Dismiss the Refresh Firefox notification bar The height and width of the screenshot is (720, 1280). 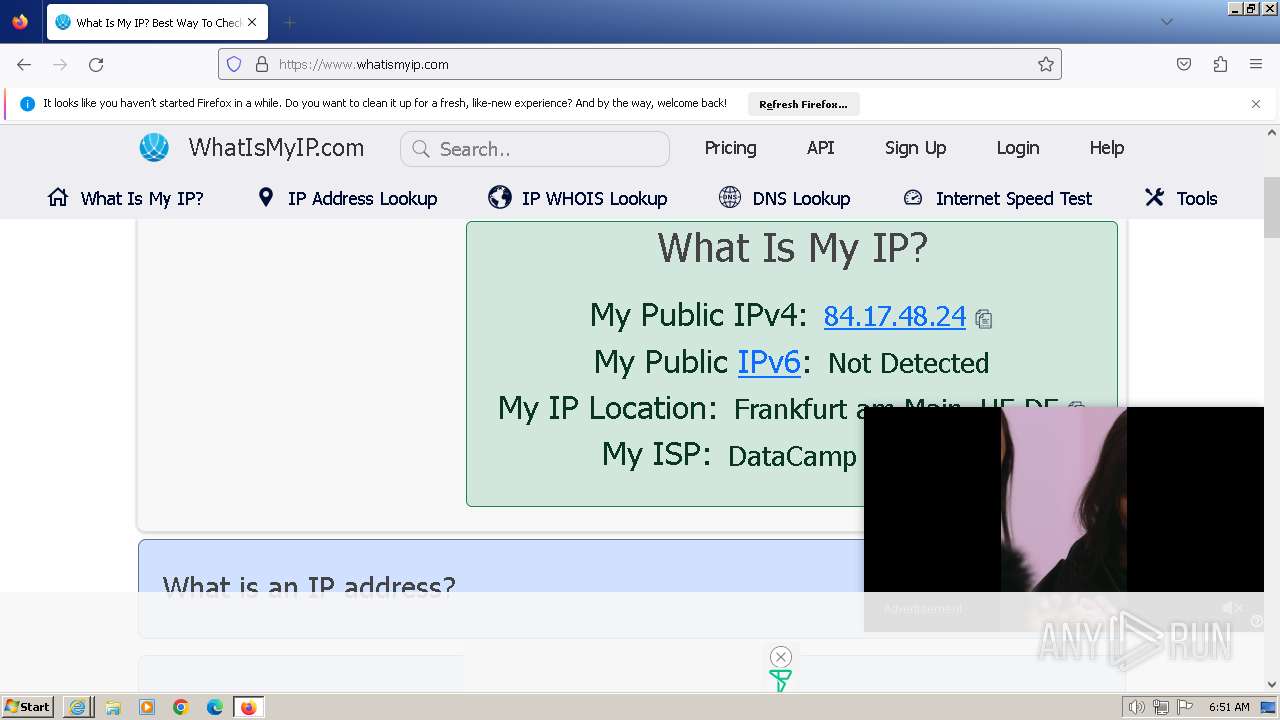[x=1256, y=103]
